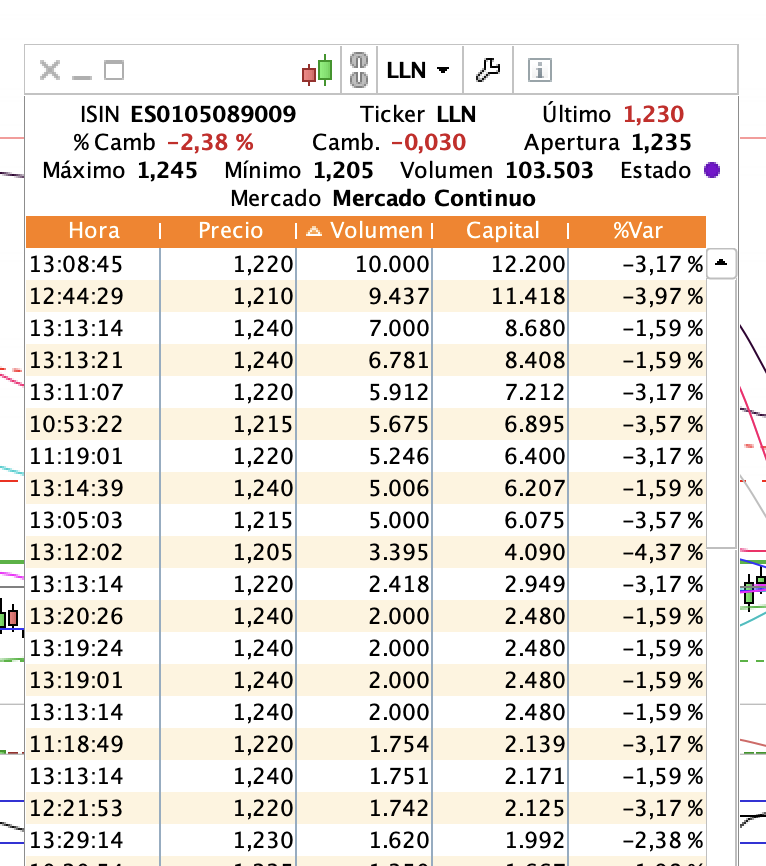
Task: Select the trade row at 13:20:26
Action: tap(366, 616)
